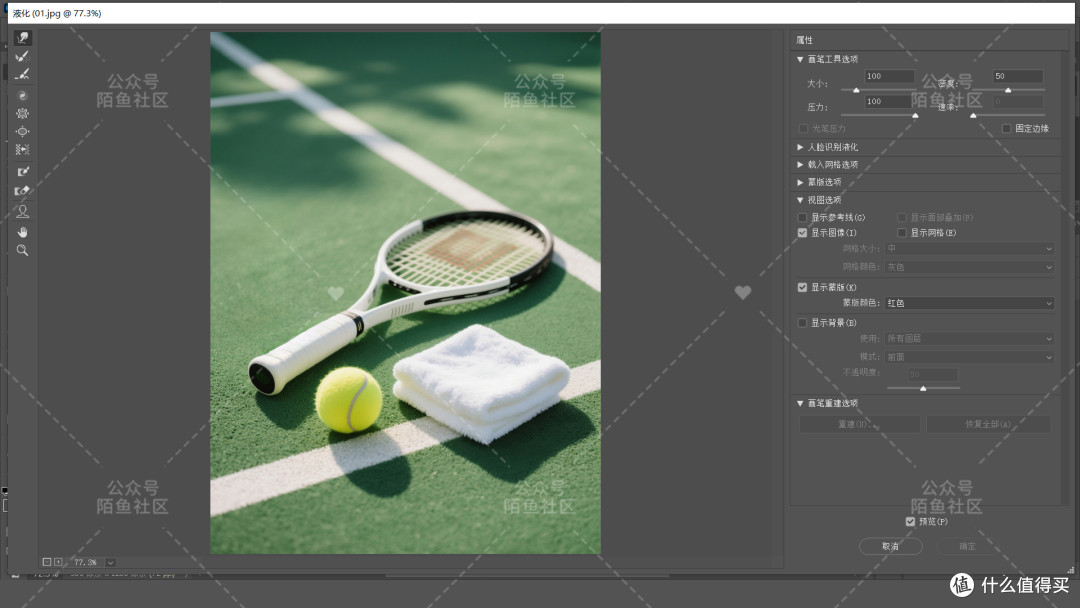Open the zoom percentage dropdown
The width and height of the screenshot is (1080, 608).
(x=110, y=563)
